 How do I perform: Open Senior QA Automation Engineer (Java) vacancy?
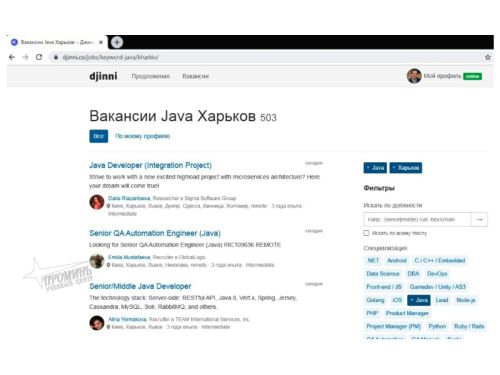coord(155,233)
